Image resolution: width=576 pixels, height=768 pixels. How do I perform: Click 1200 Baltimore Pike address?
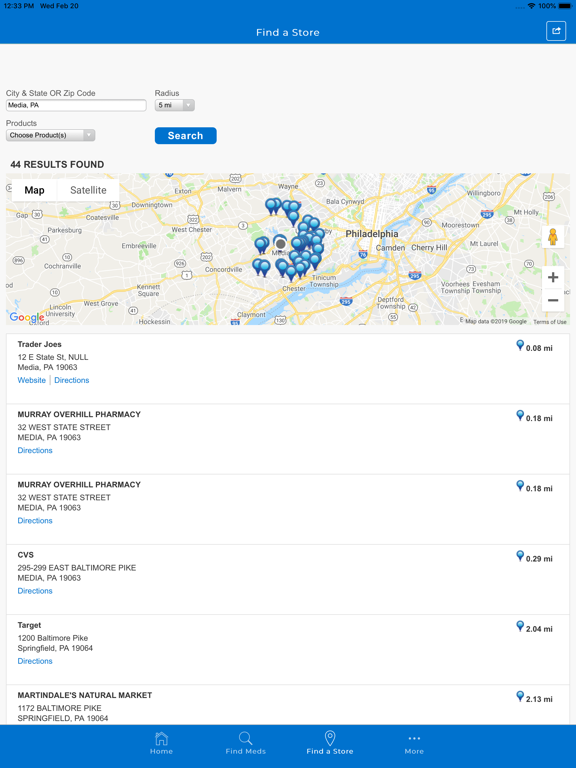point(53,638)
